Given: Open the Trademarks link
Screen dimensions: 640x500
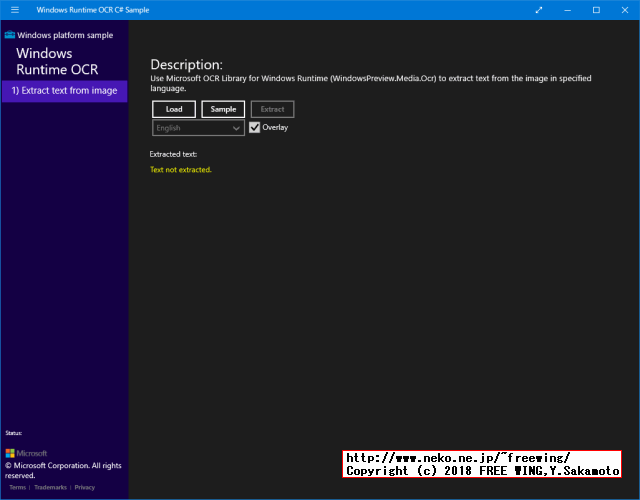Looking at the screenshot, I should [x=50, y=487].
